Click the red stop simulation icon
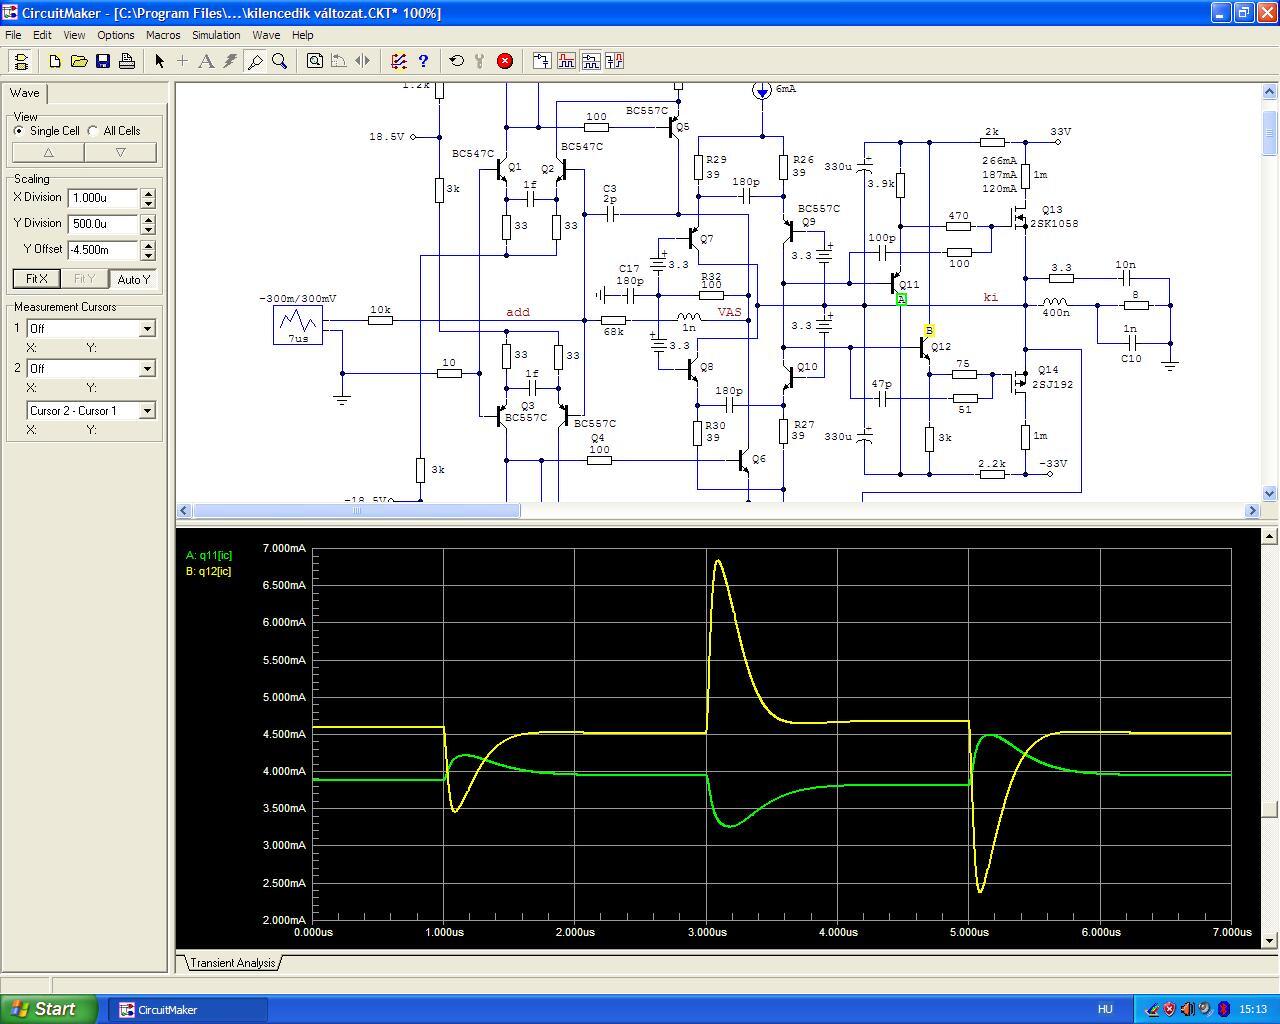 coord(505,61)
